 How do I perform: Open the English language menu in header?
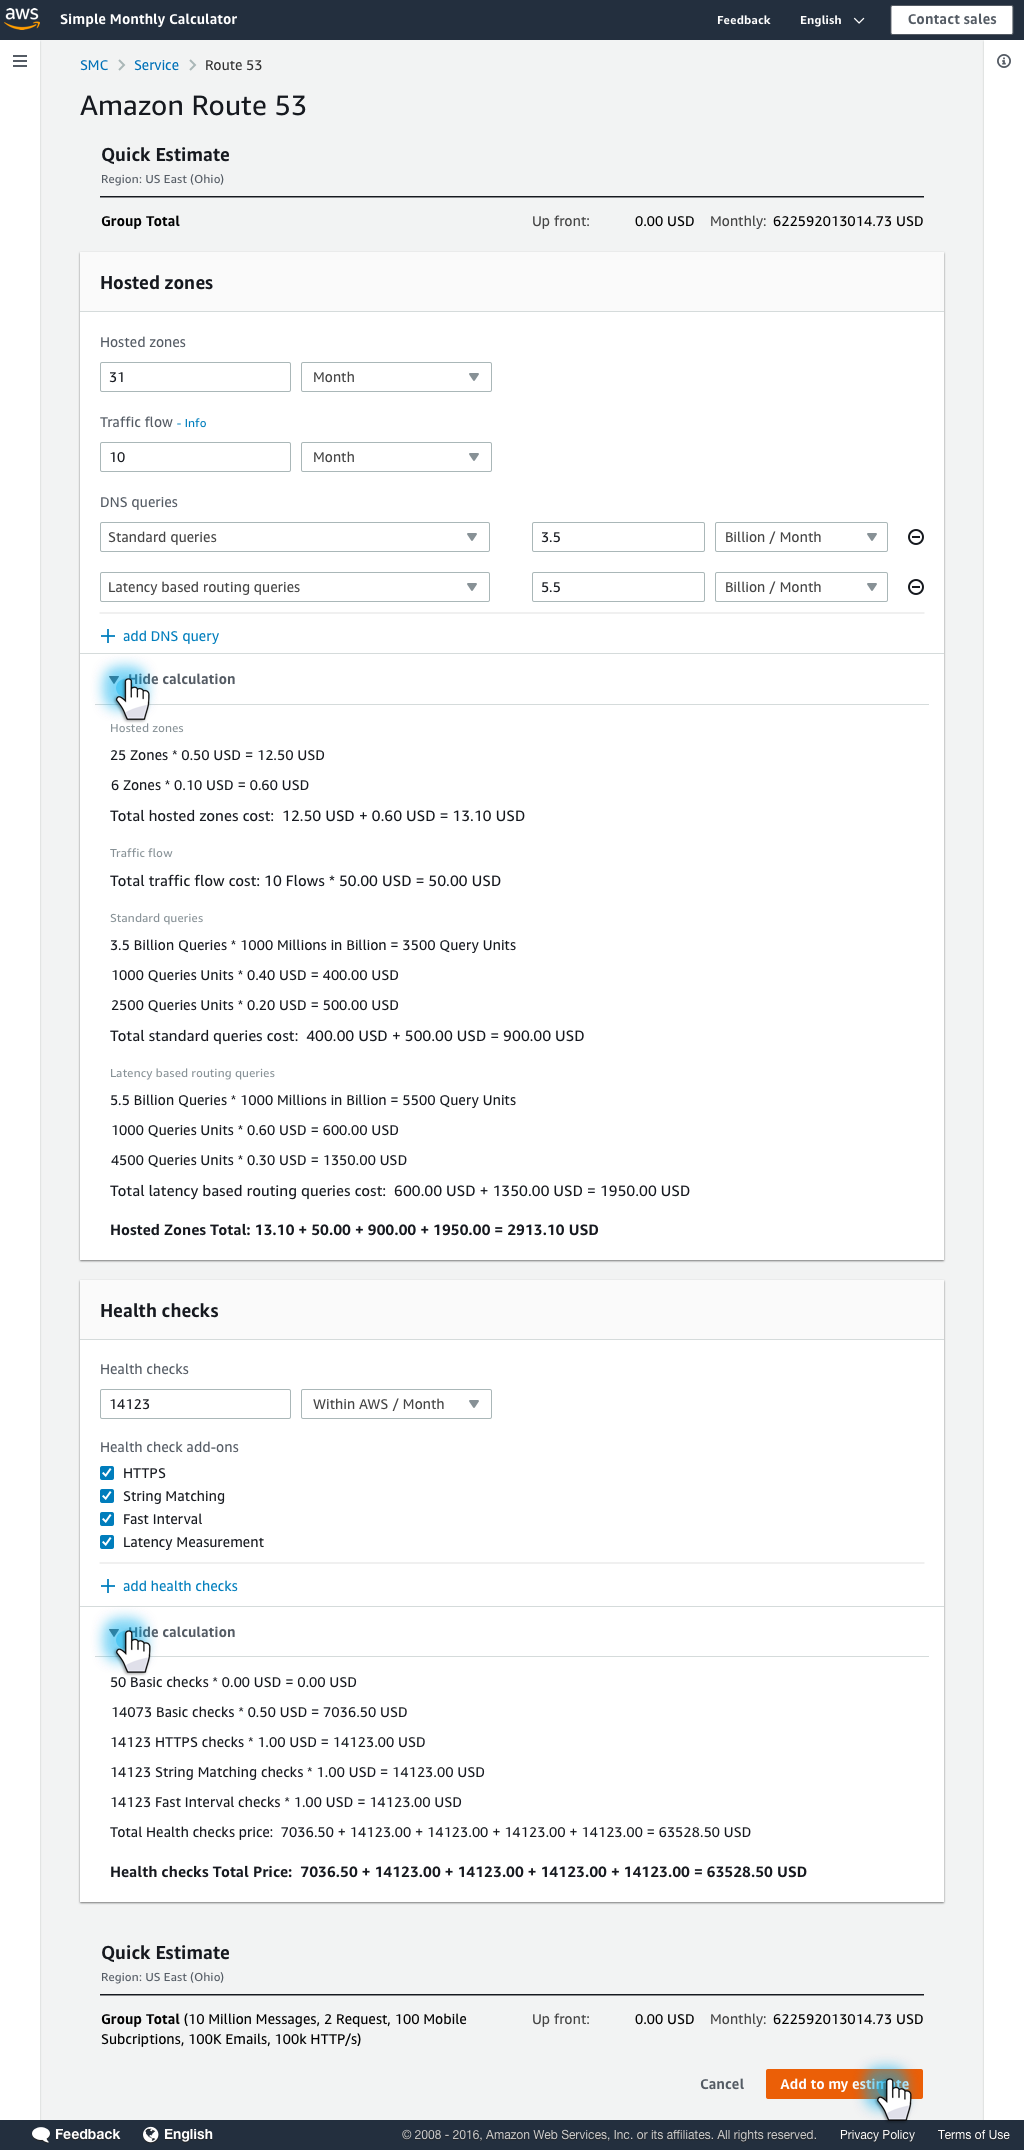(x=831, y=20)
